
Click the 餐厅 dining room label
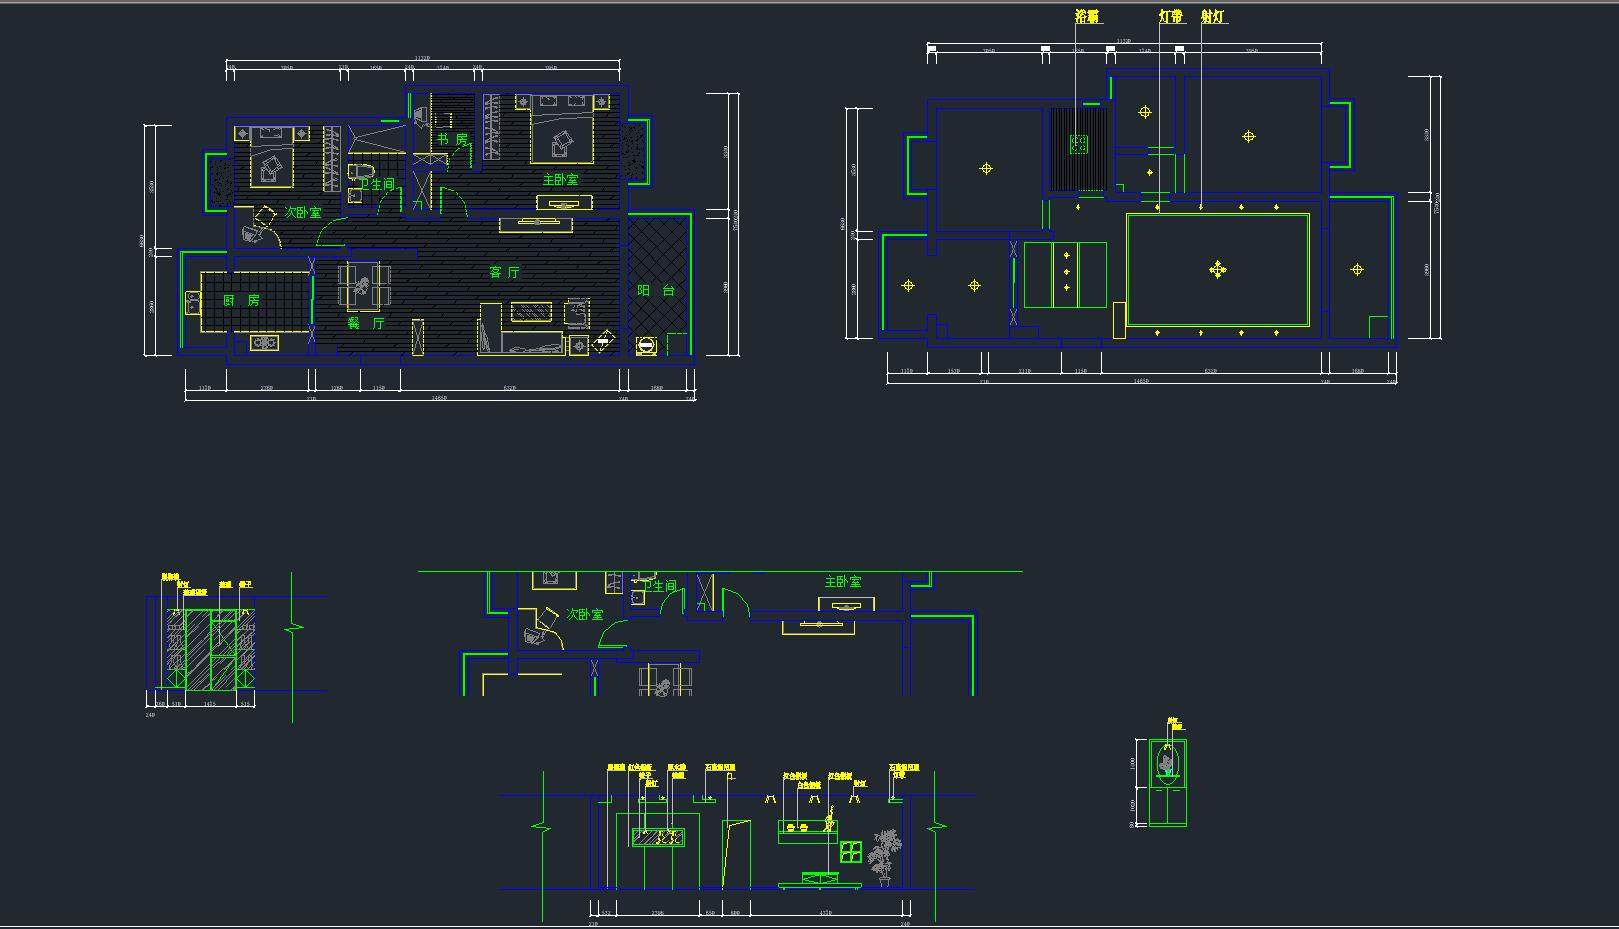(x=365, y=323)
